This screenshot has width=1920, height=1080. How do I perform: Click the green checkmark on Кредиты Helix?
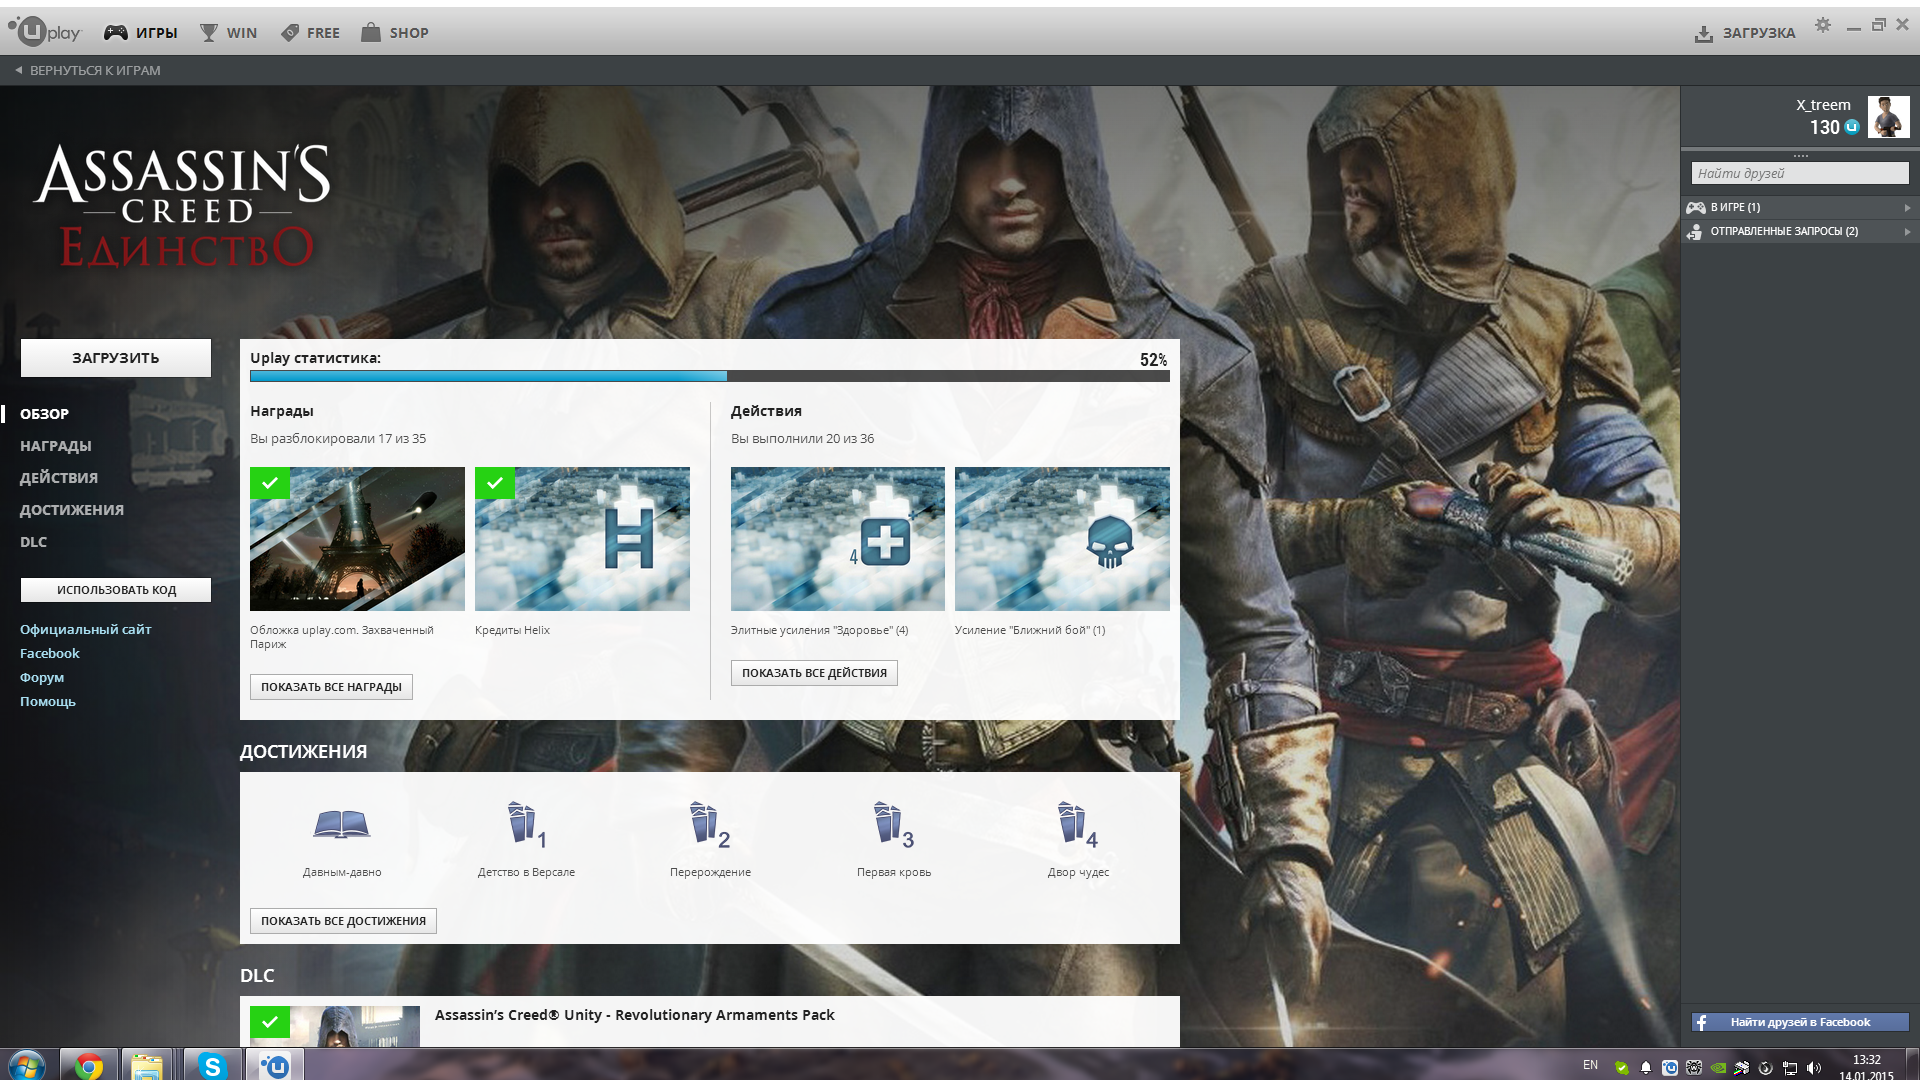pos(495,483)
